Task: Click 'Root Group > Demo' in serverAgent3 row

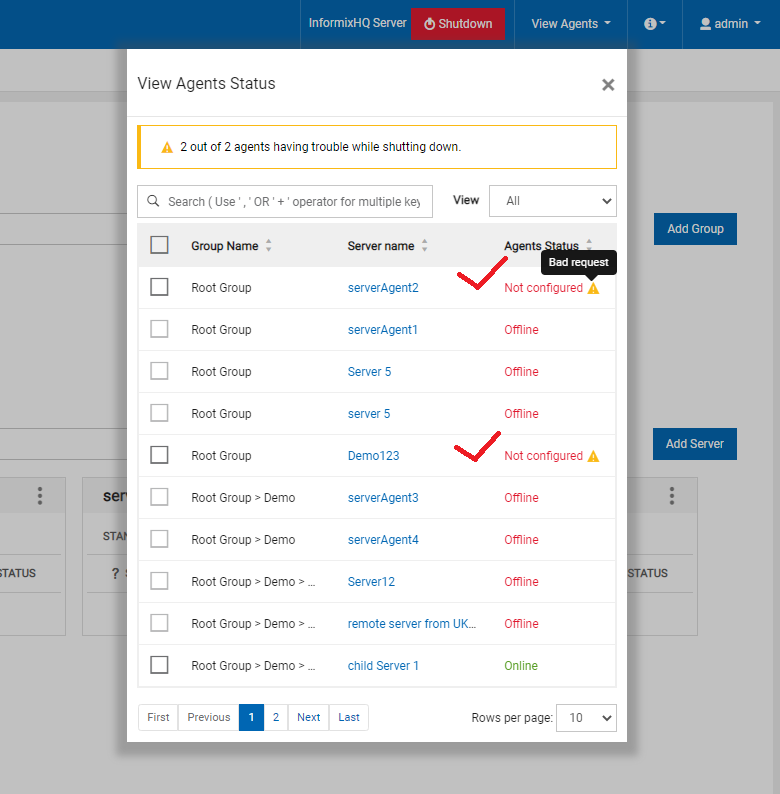Action: (243, 498)
